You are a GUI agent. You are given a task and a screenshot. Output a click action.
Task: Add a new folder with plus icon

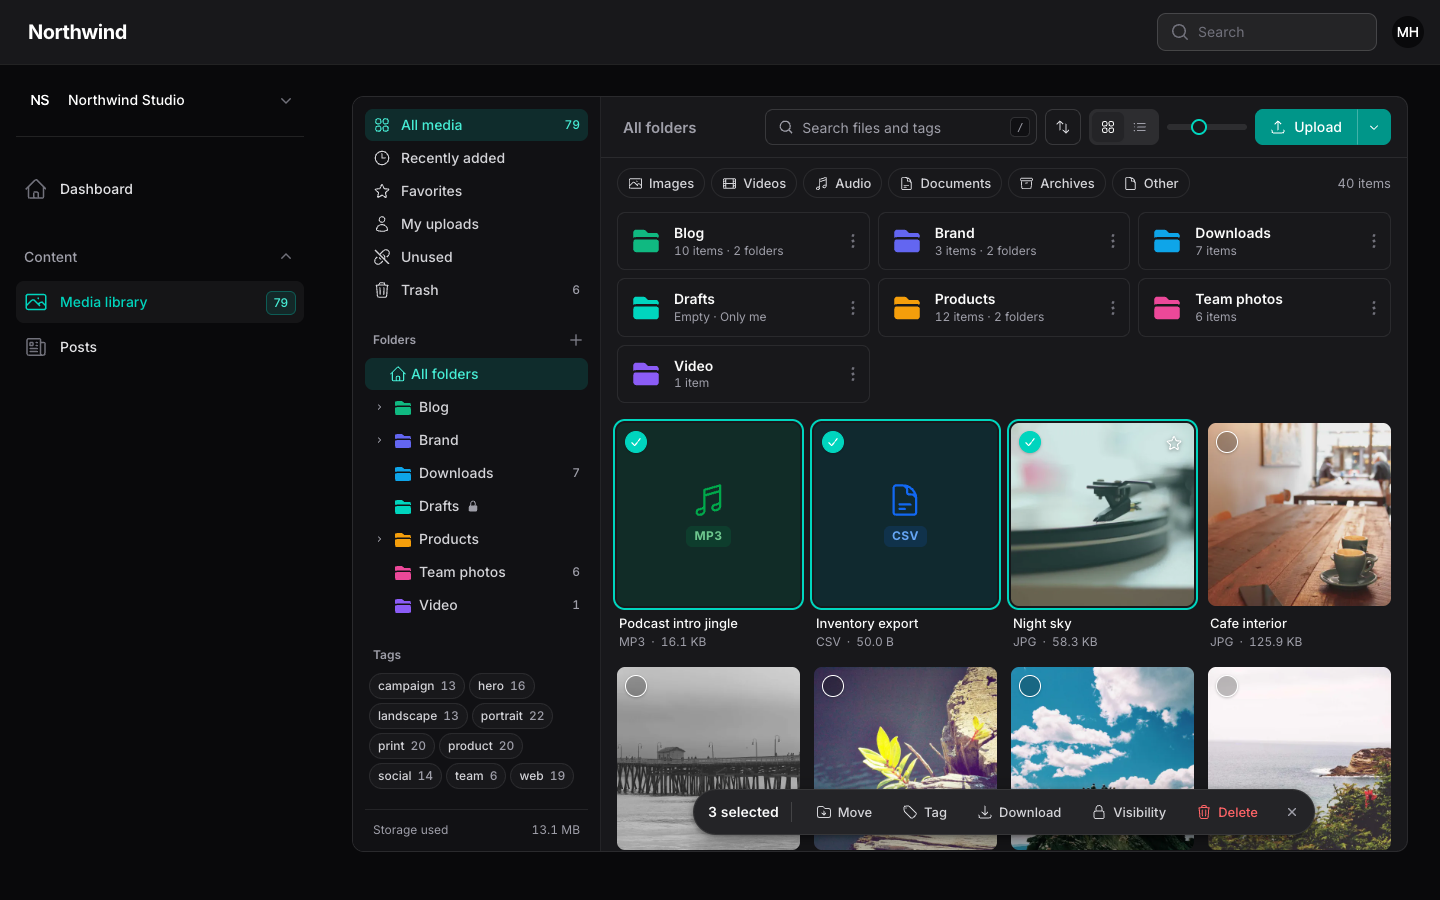click(576, 340)
